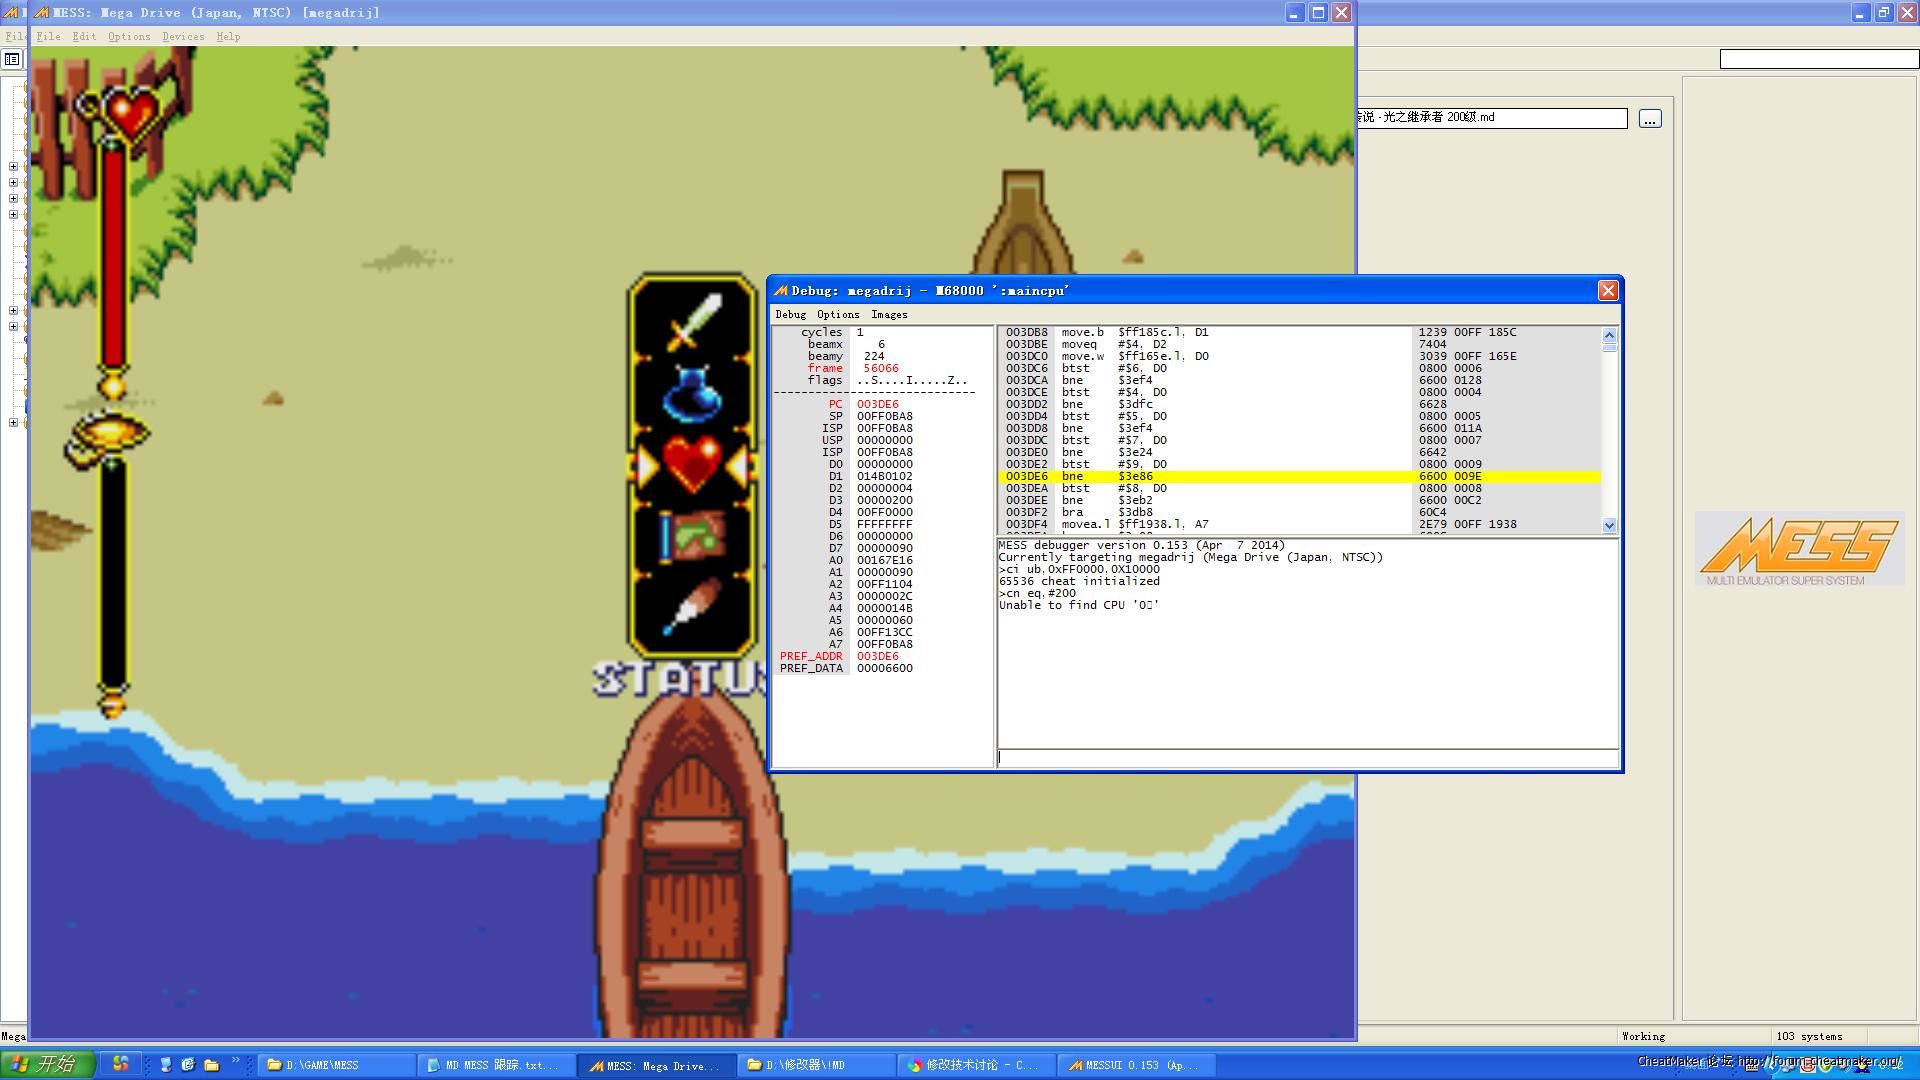Expand hidden quick launch chevron
The image size is (1920, 1080).
click(x=236, y=1061)
